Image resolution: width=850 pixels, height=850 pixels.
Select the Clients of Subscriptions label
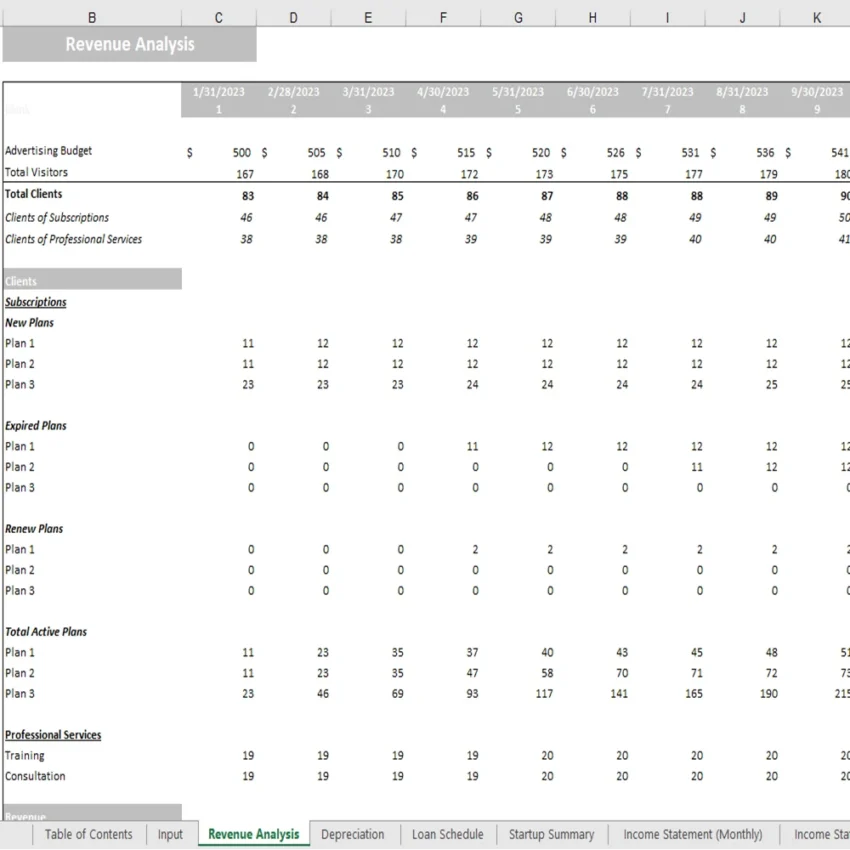click(60, 217)
